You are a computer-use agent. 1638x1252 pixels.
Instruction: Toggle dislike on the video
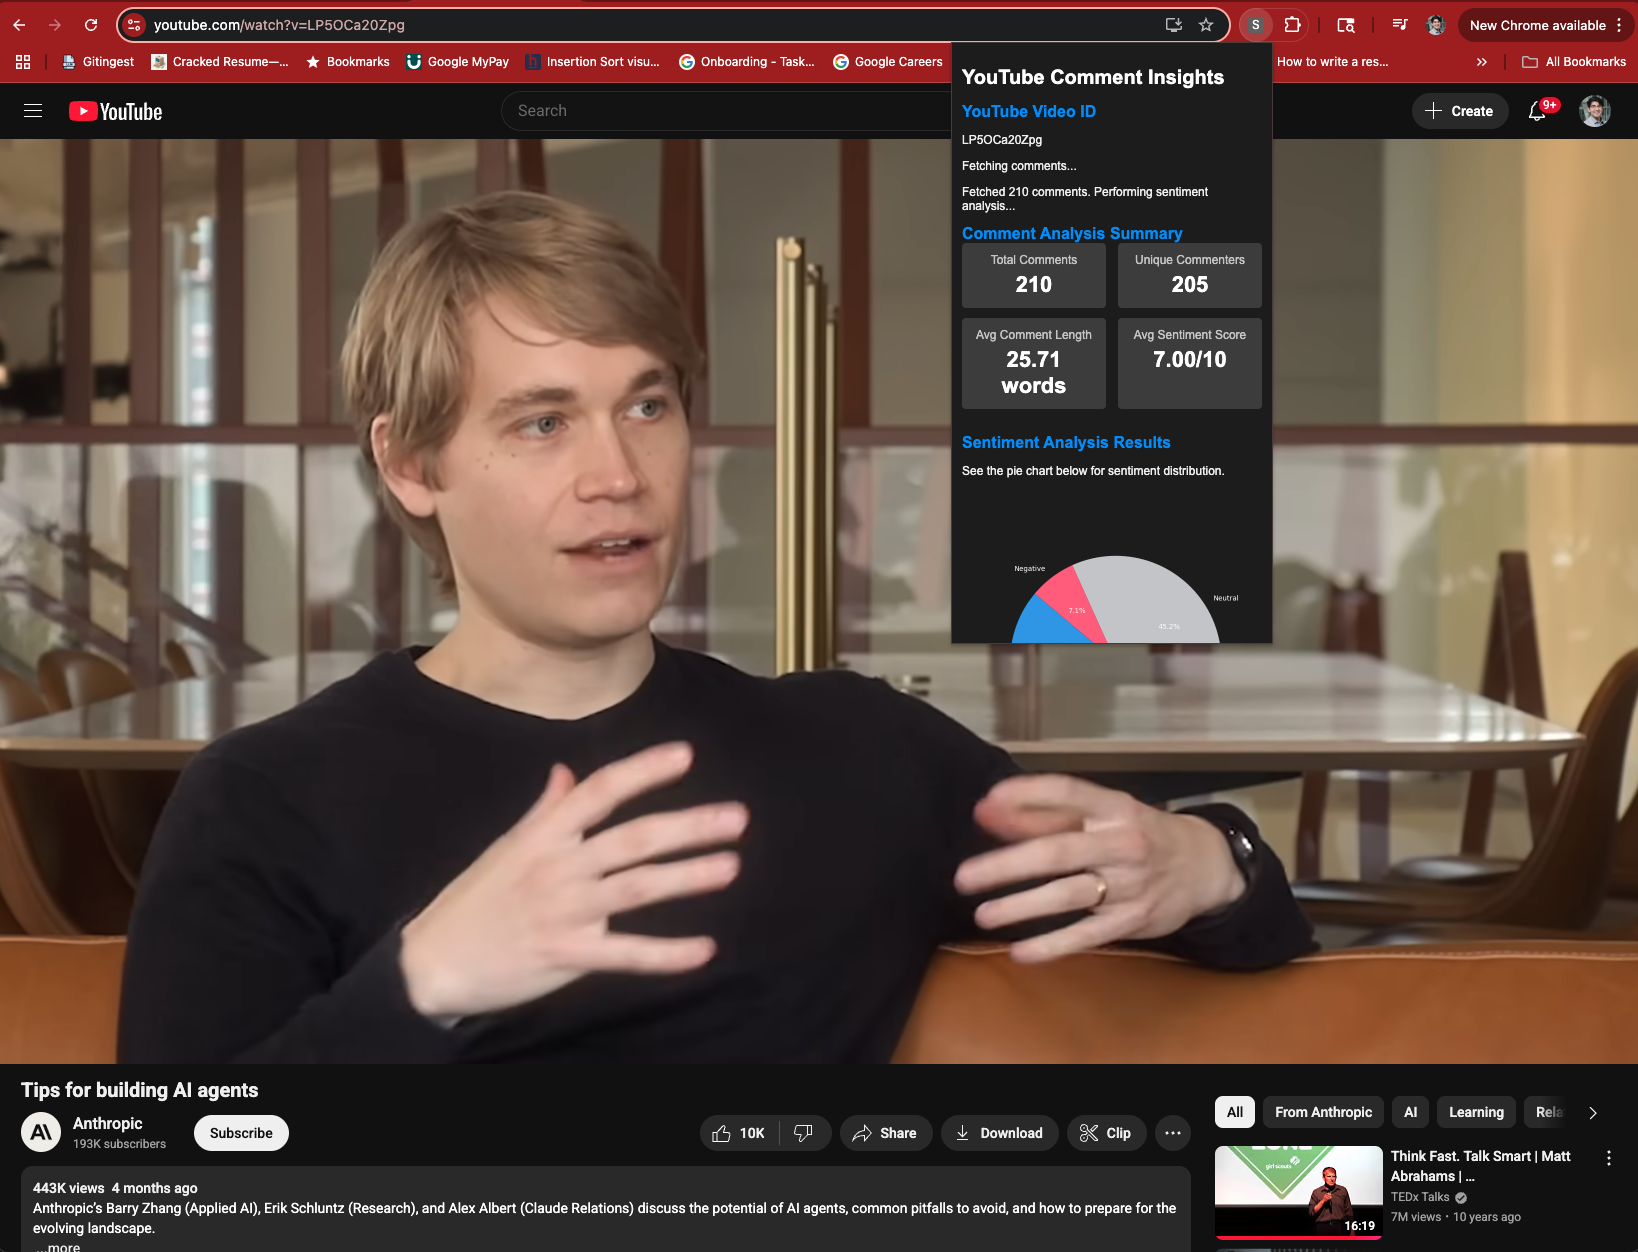[804, 1133]
